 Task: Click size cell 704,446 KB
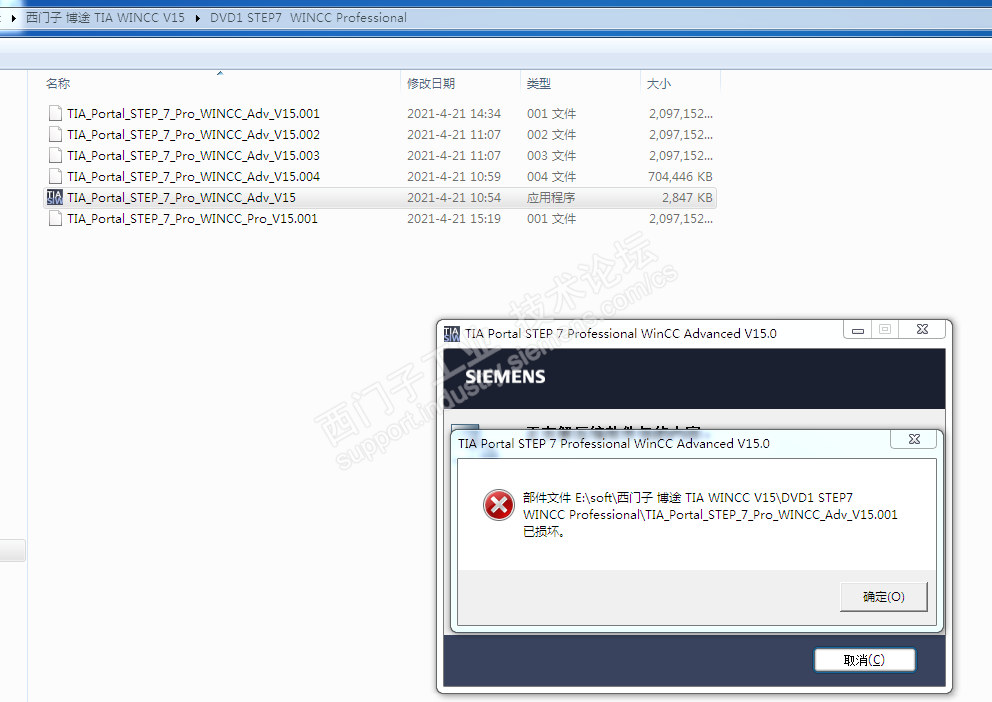click(680, 176)
